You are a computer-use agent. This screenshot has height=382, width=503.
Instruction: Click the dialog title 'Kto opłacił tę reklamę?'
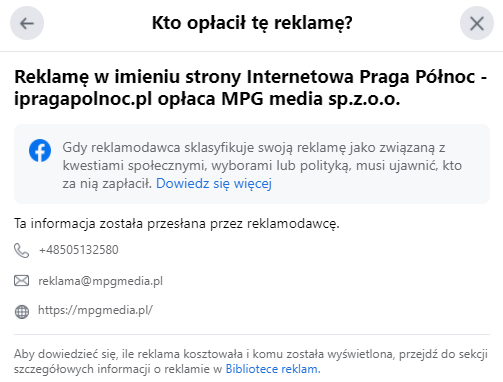tap(252, 23)
